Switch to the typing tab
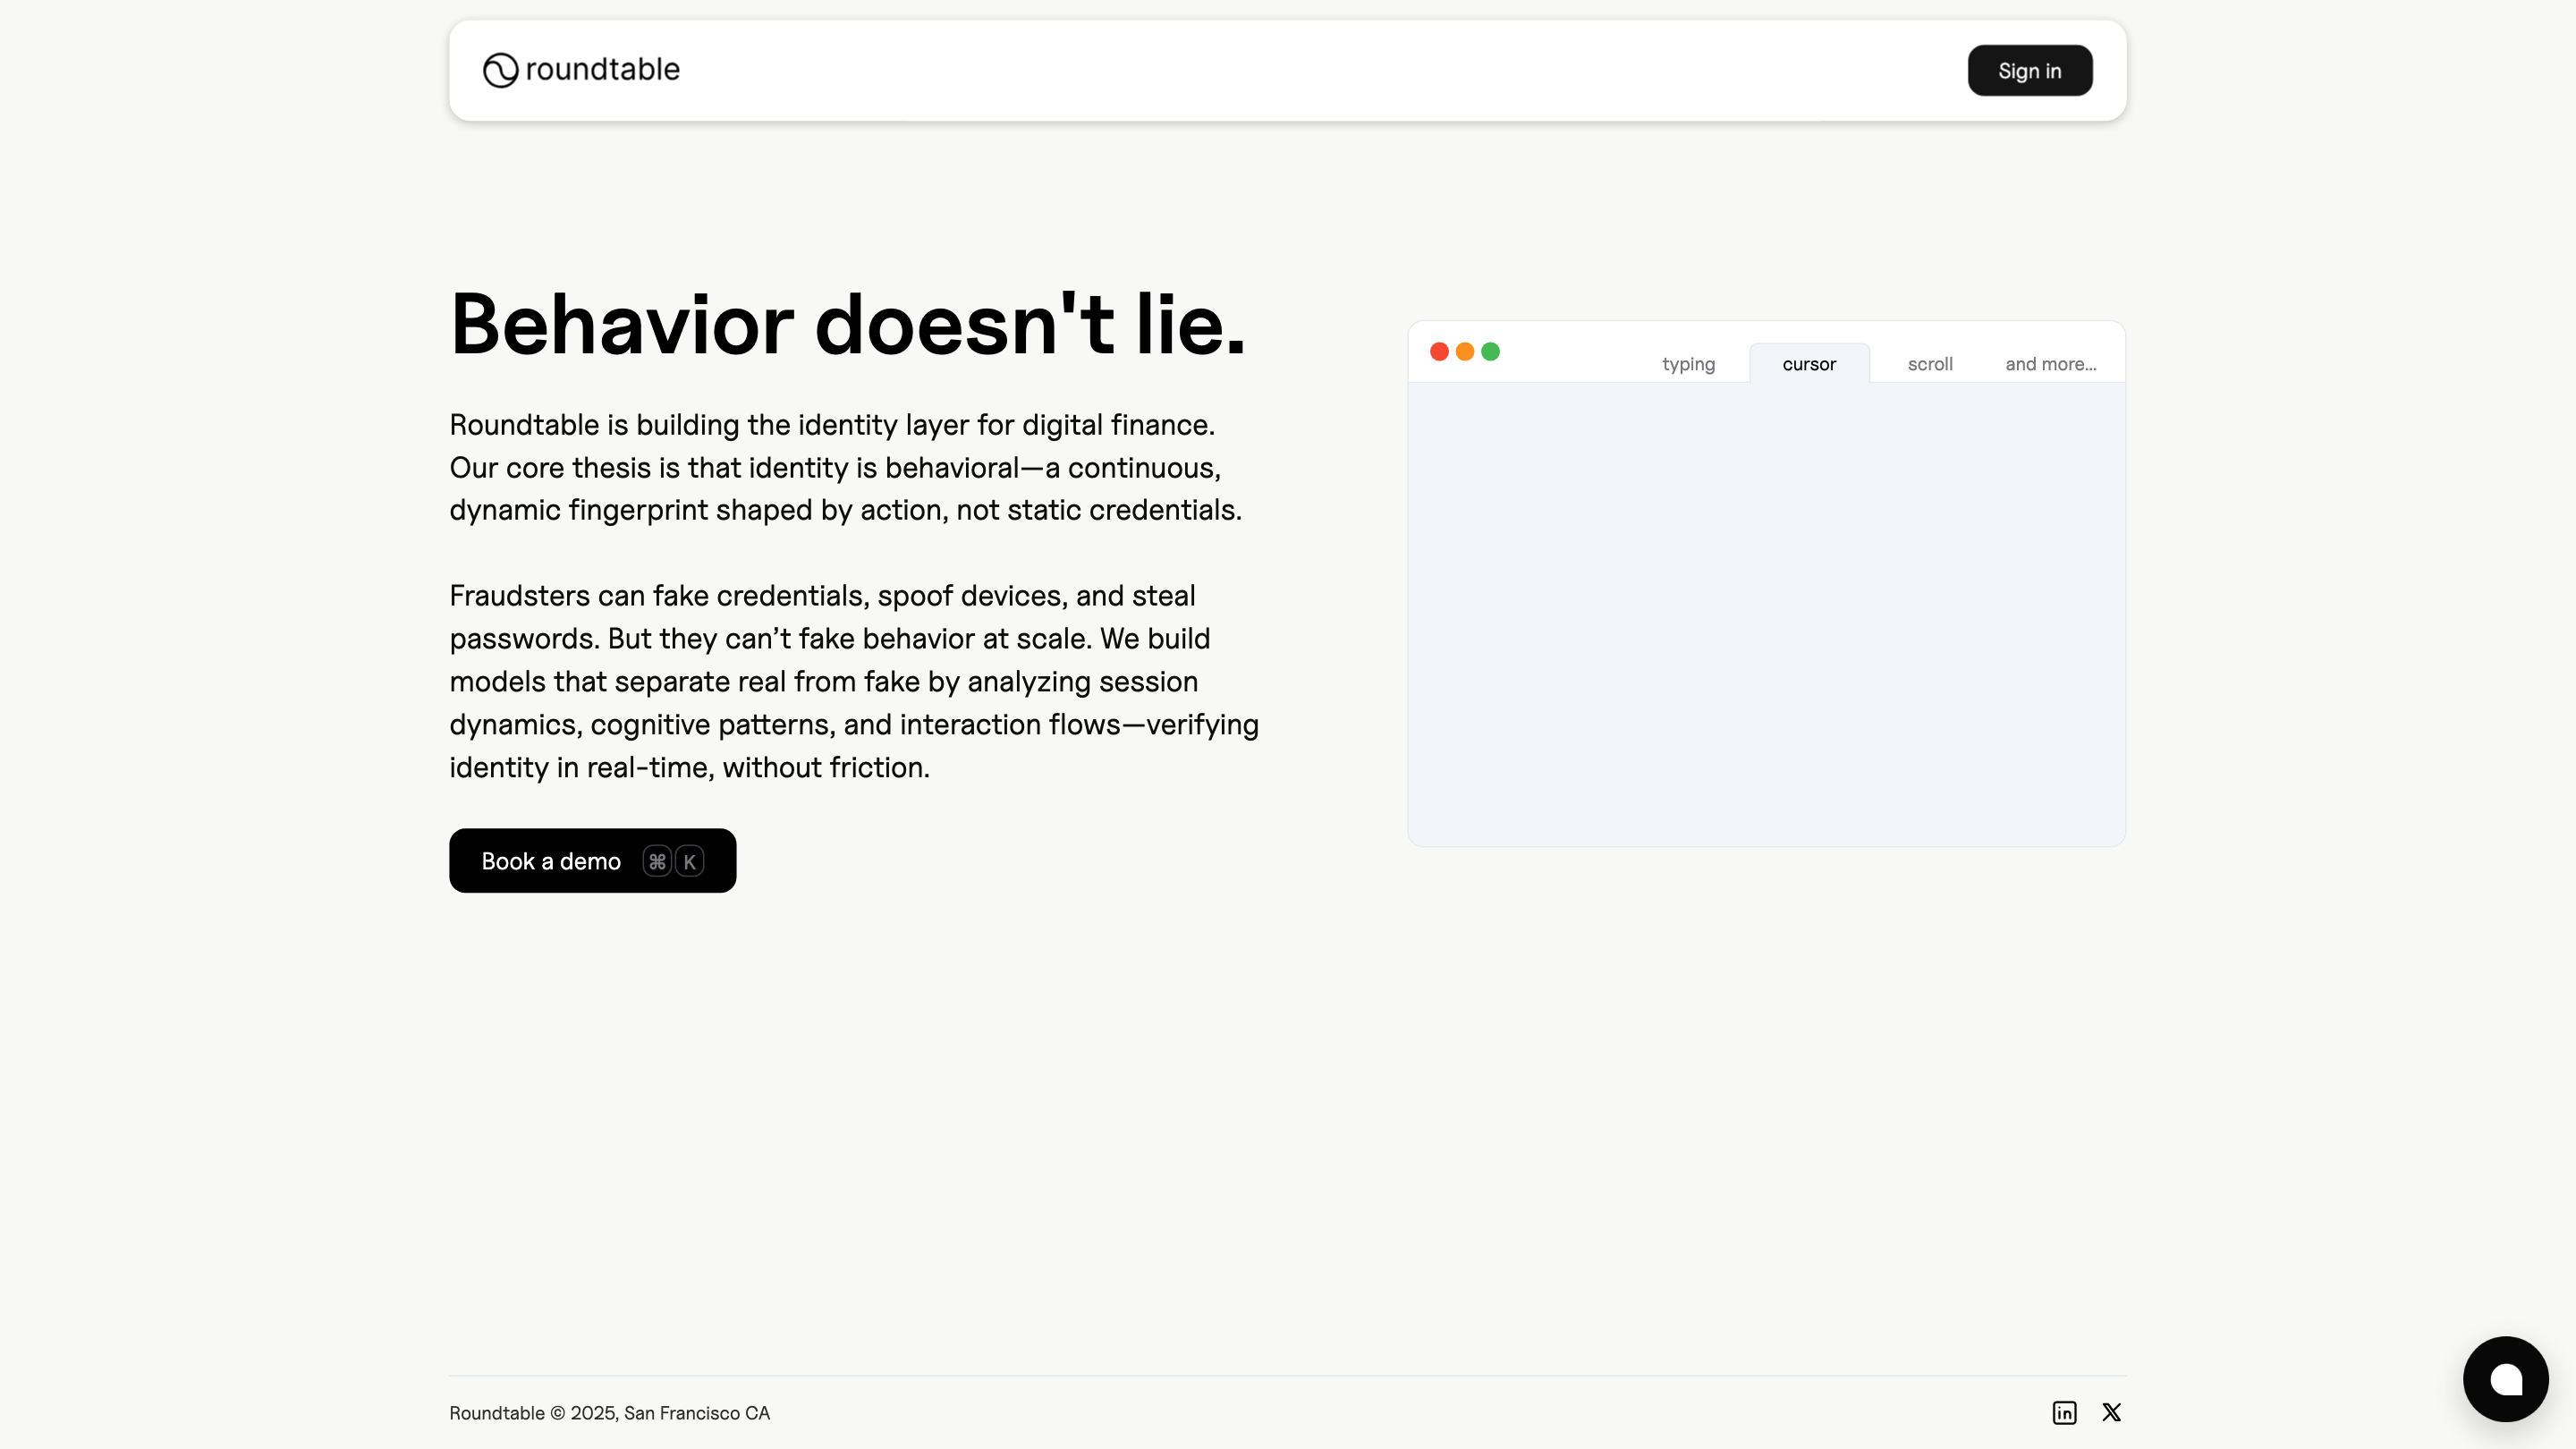 (x=1688, y=364)
